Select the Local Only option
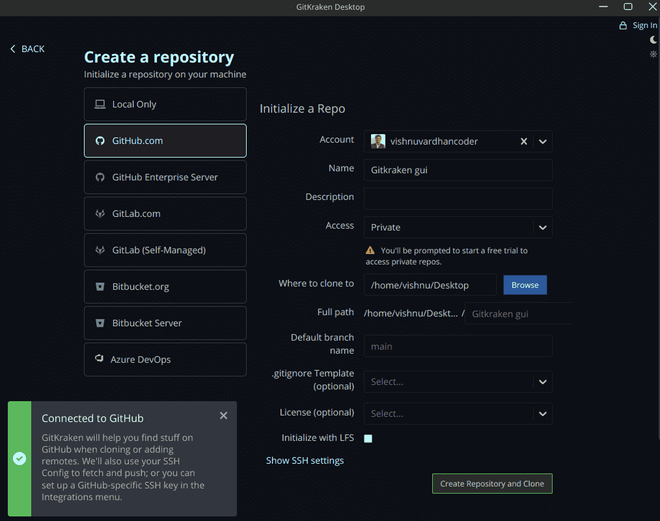The width and height of the screenshot is (660, 521). point(165,104)
